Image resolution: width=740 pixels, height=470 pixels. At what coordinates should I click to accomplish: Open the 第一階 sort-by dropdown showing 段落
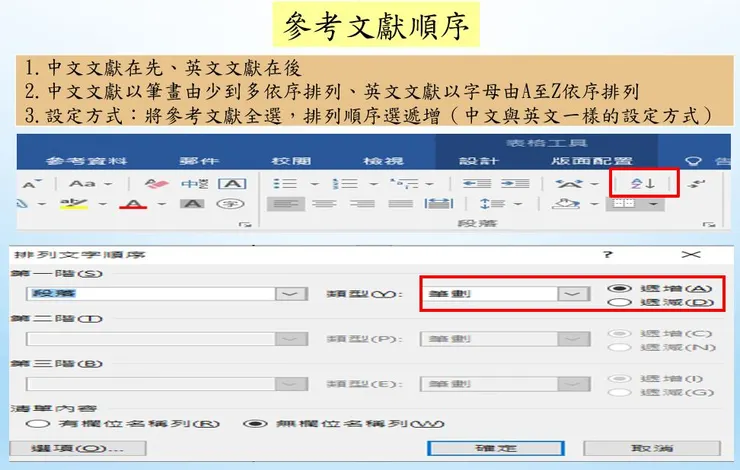click(291, 294)
